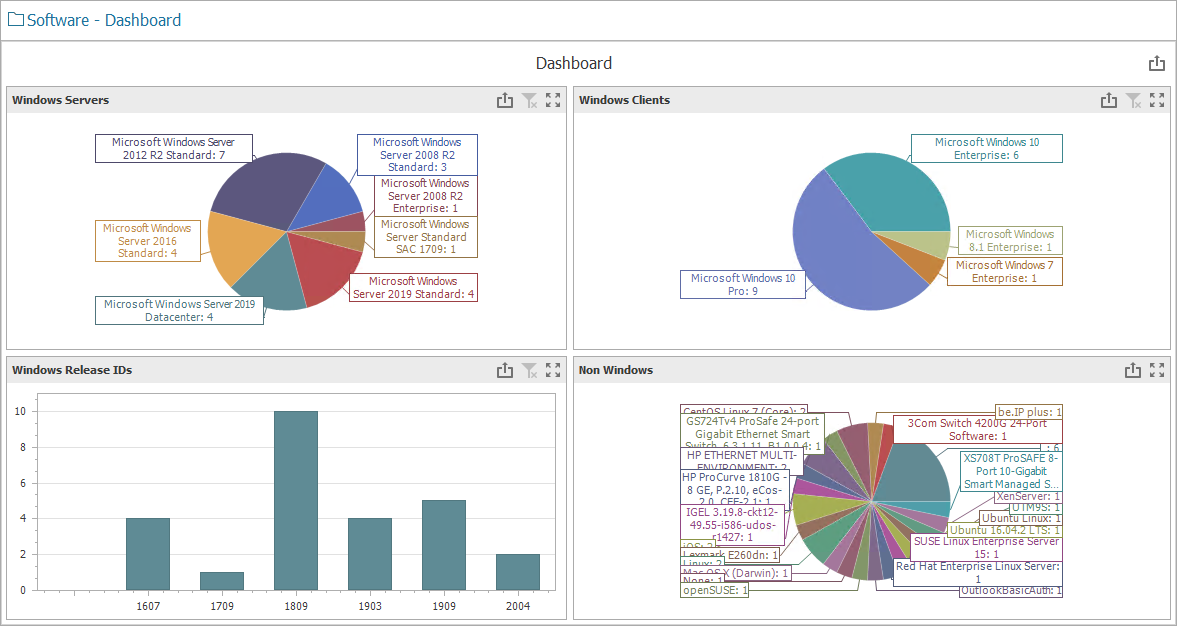Click the large teal Non Windows pie slice

(912, 474)
